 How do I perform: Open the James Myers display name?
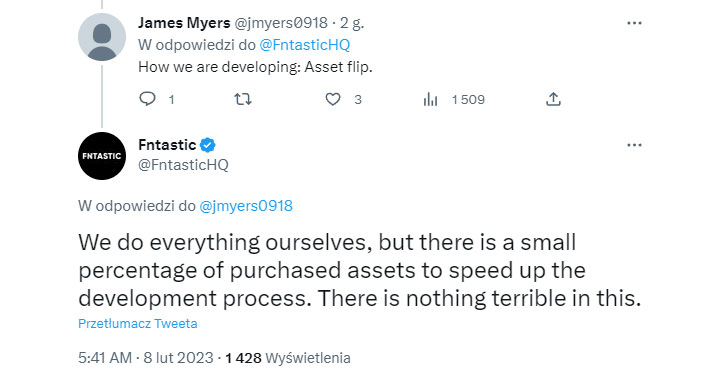click(x=184, y=23)
